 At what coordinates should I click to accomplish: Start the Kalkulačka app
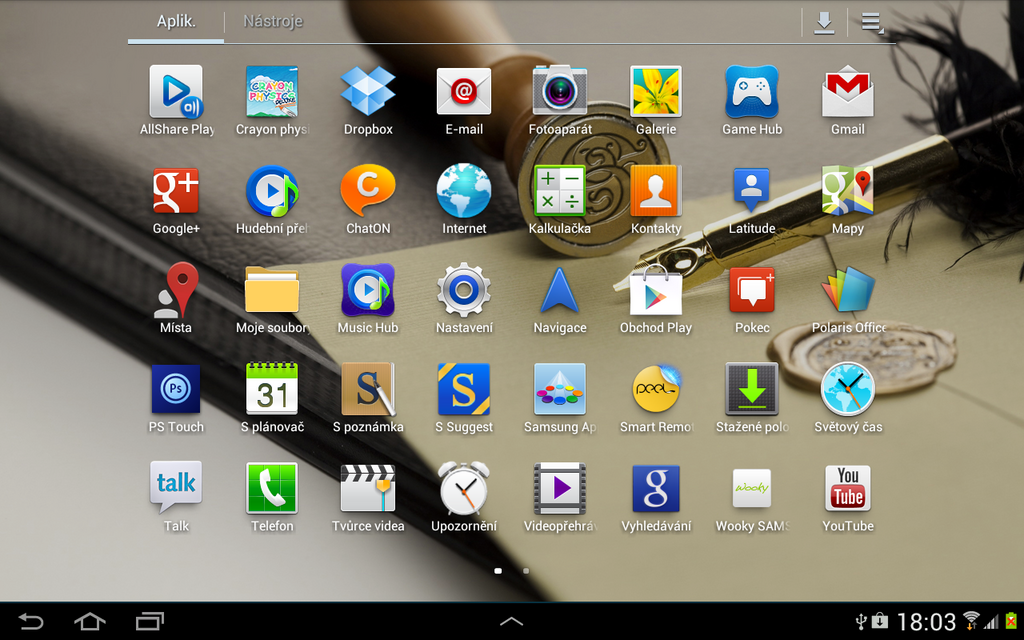(560, 190)
